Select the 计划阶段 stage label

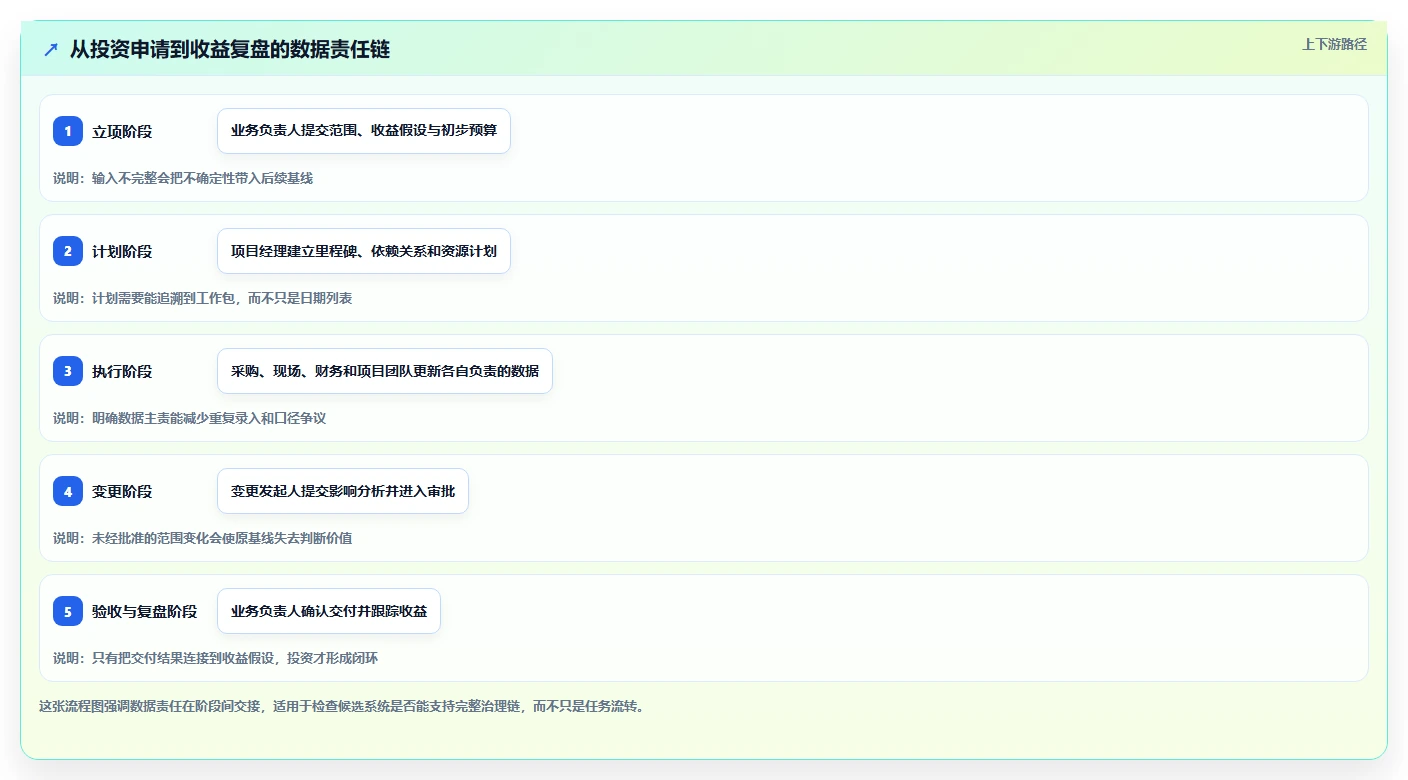tap(122, 251)
